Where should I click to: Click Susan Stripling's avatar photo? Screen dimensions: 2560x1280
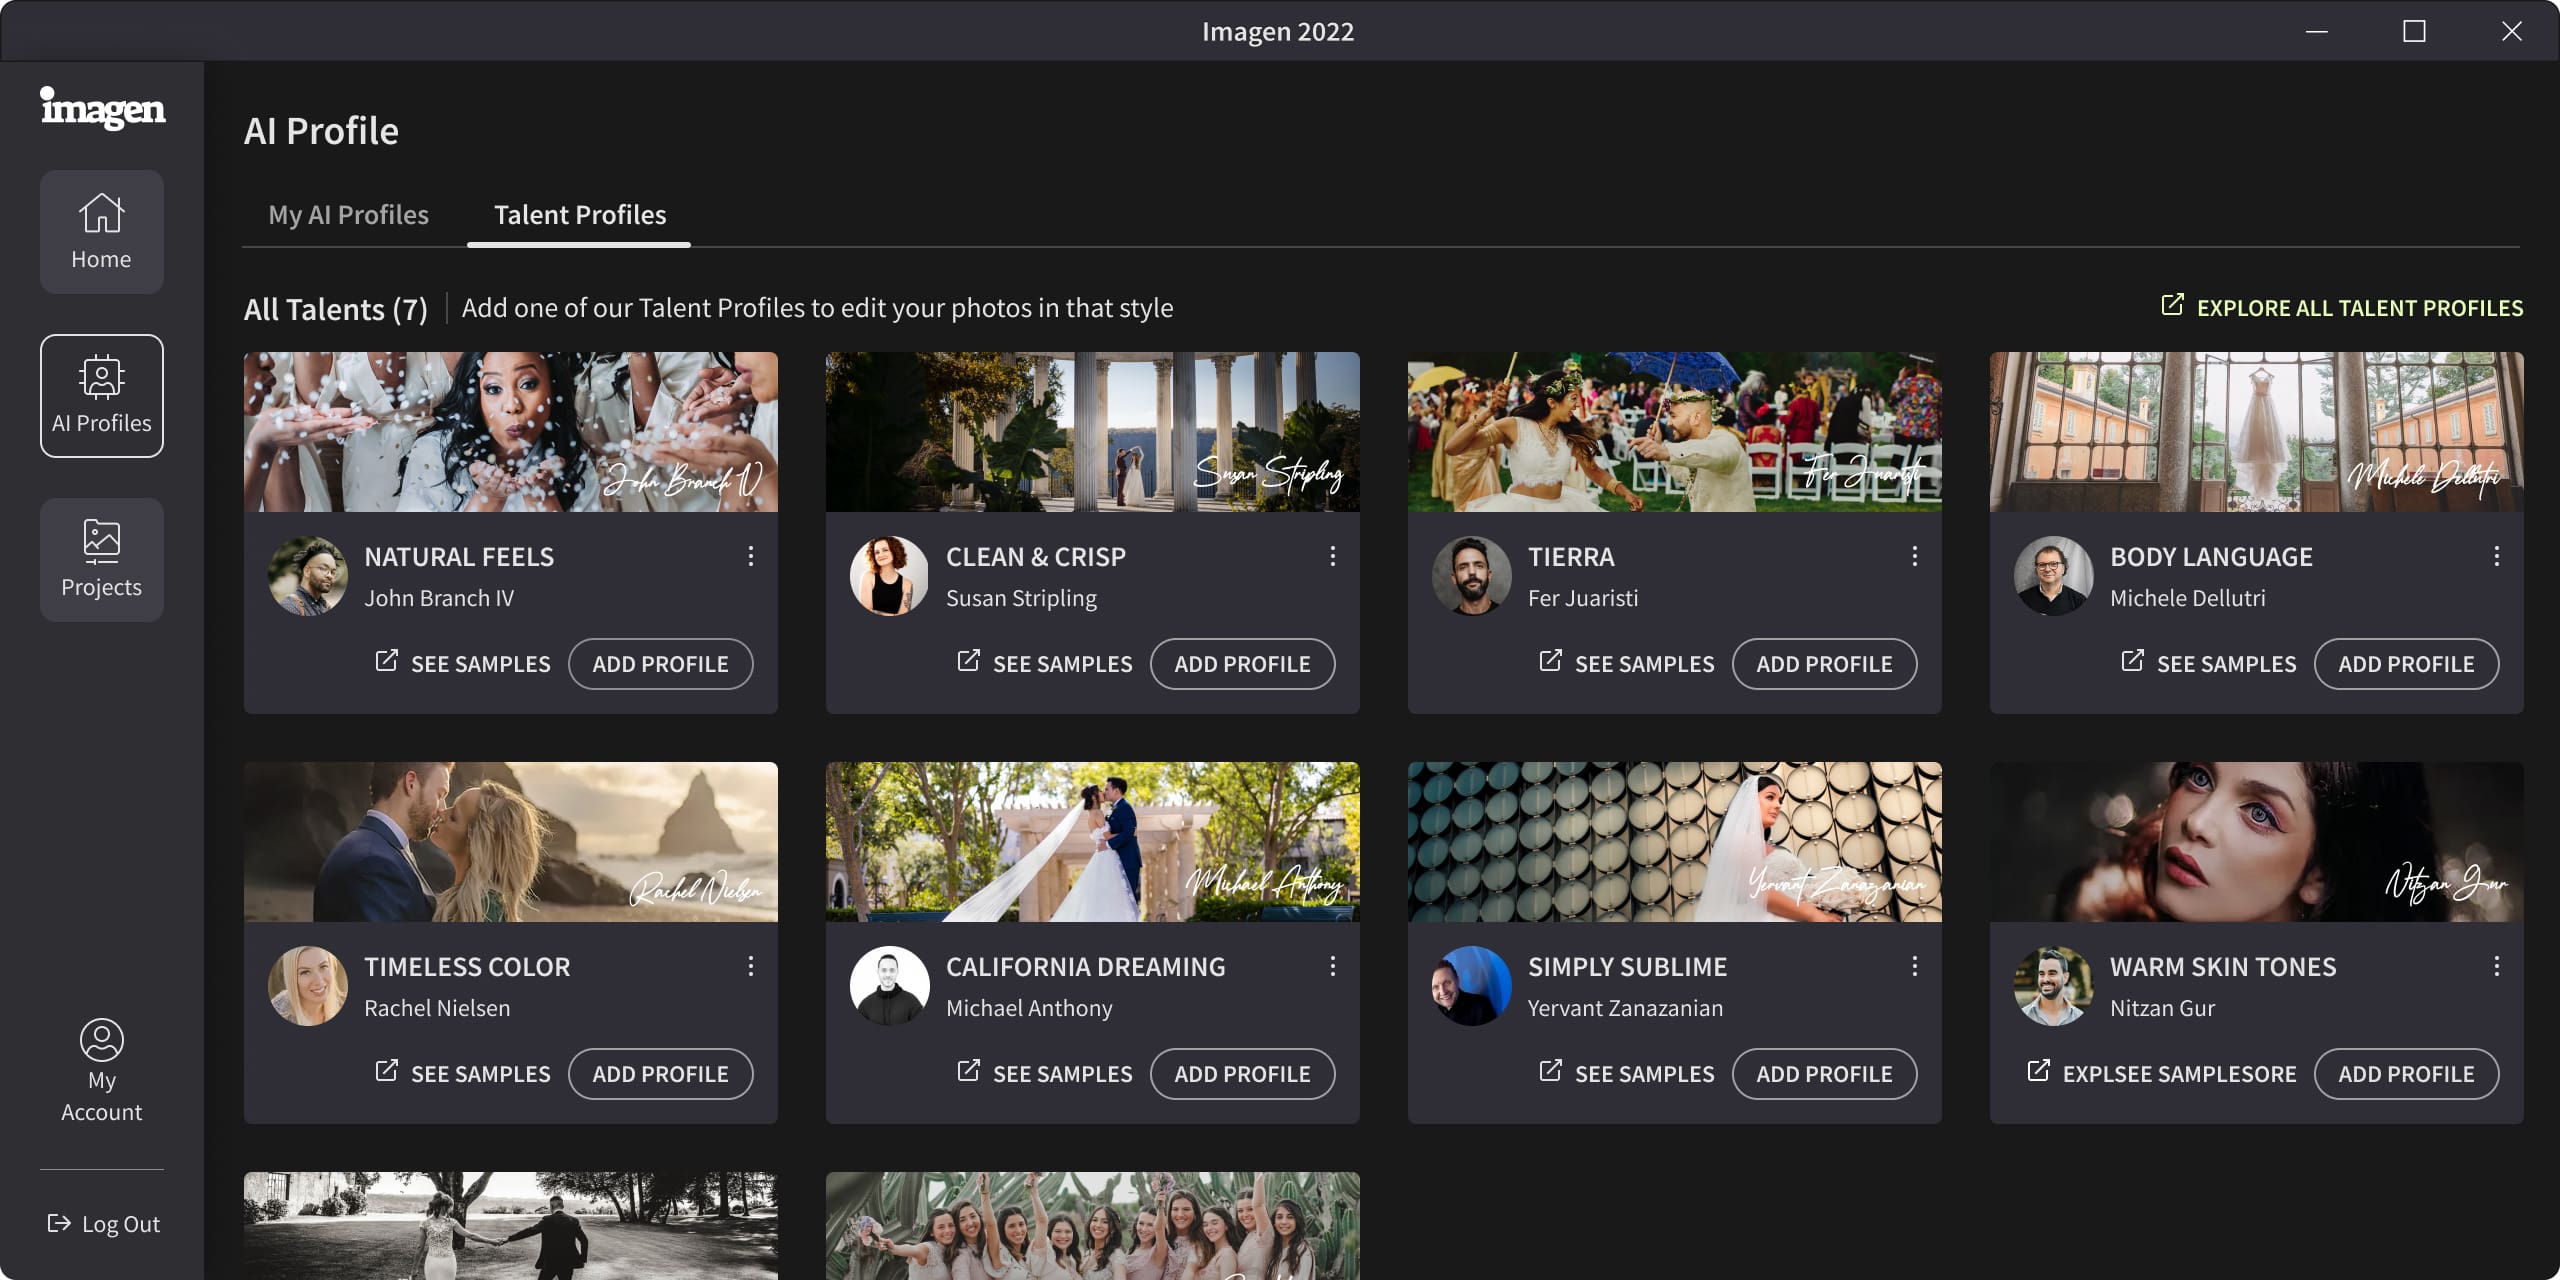(889, 576)
